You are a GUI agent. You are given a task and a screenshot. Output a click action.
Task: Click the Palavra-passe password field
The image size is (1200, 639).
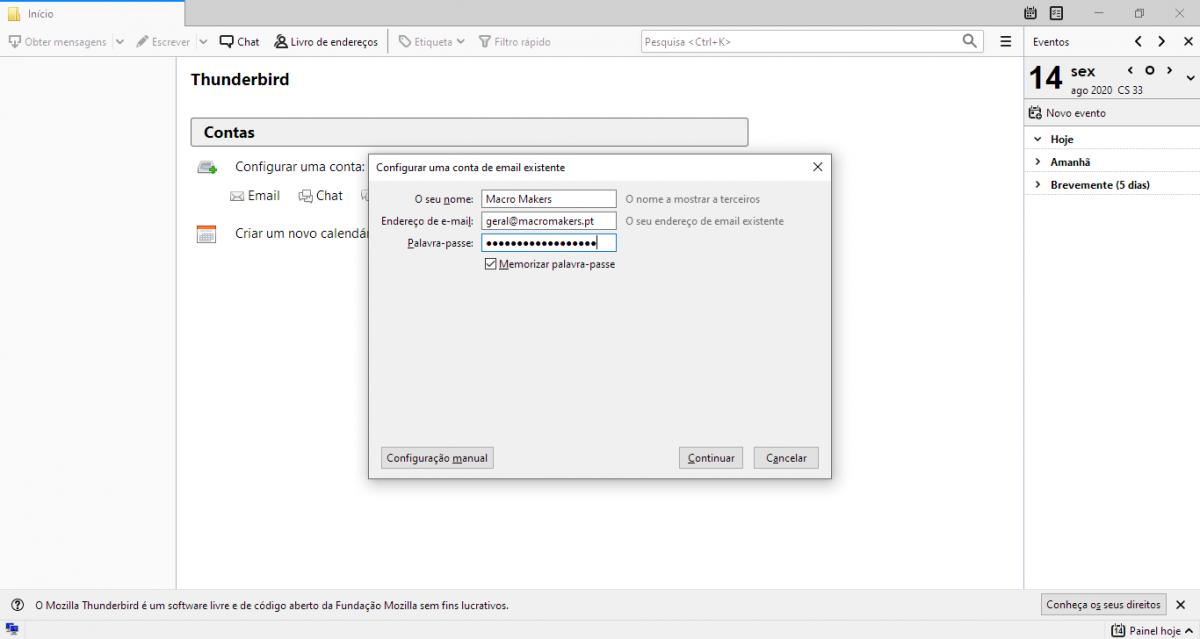click(x=548, y=243)
